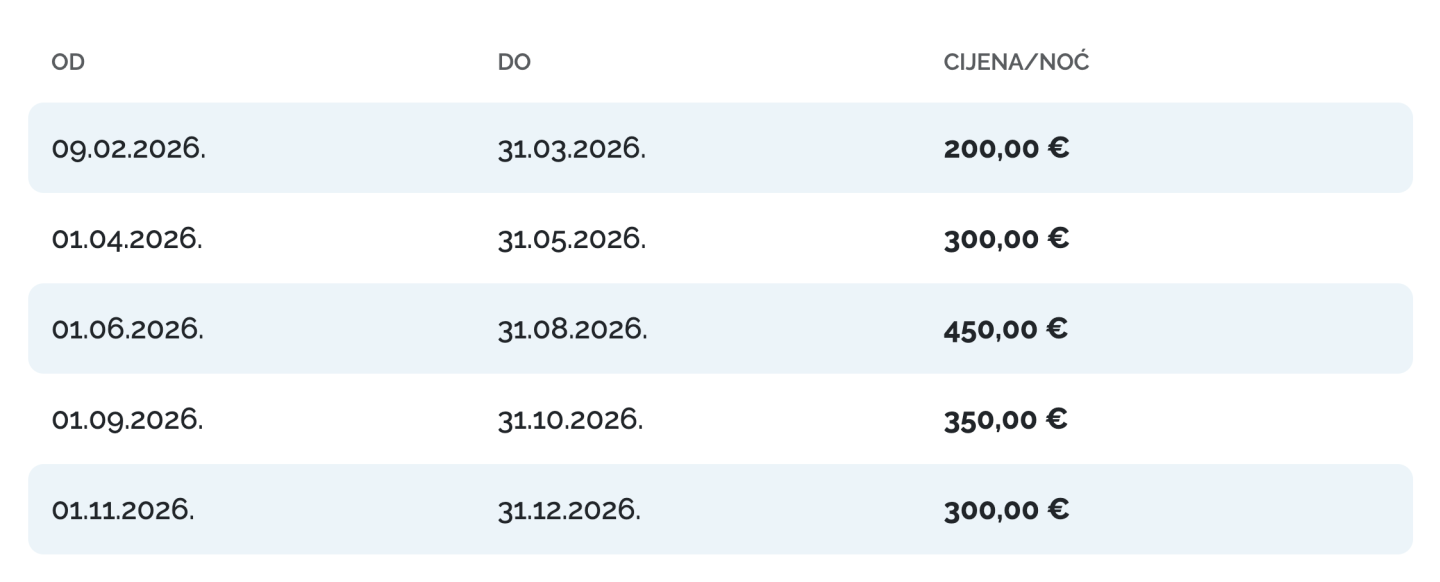Pick the end date 31.08.2026.
Screen dimensions: 1440x582
[573, 329]
